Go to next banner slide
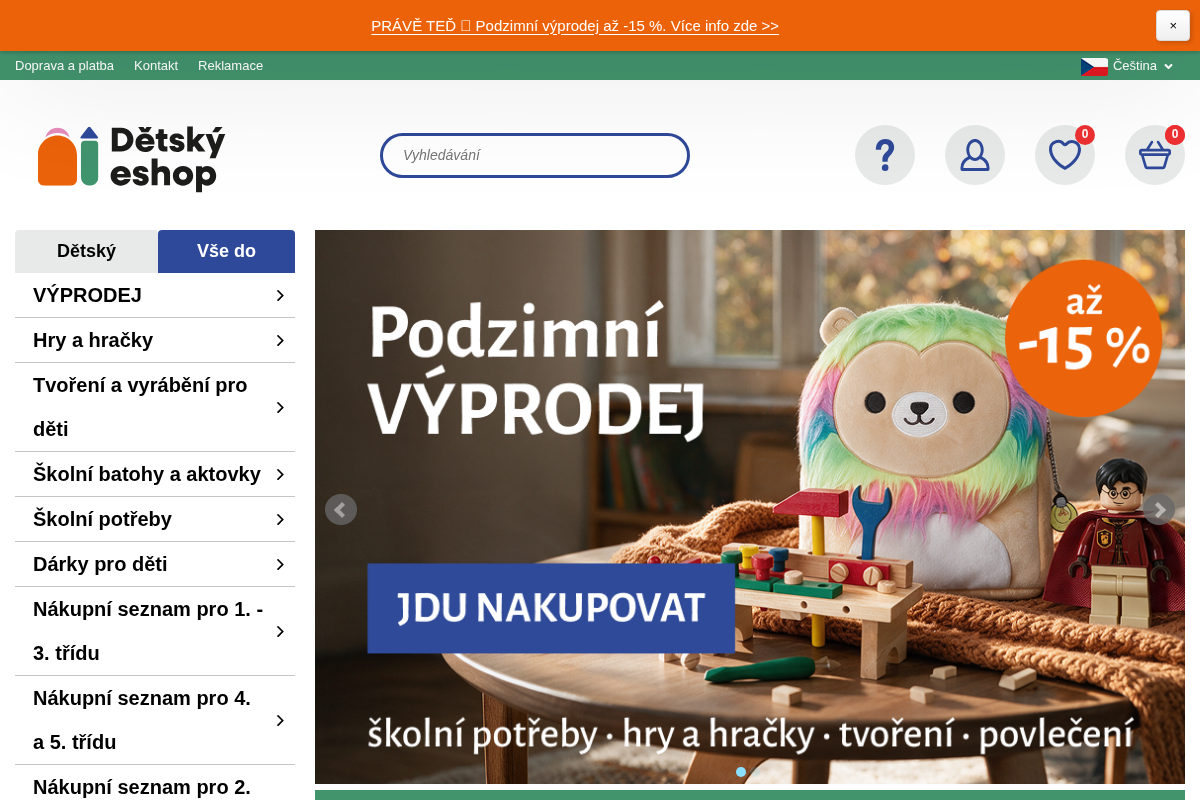The image size is (1200, 800). click(x=1159, y=510)
